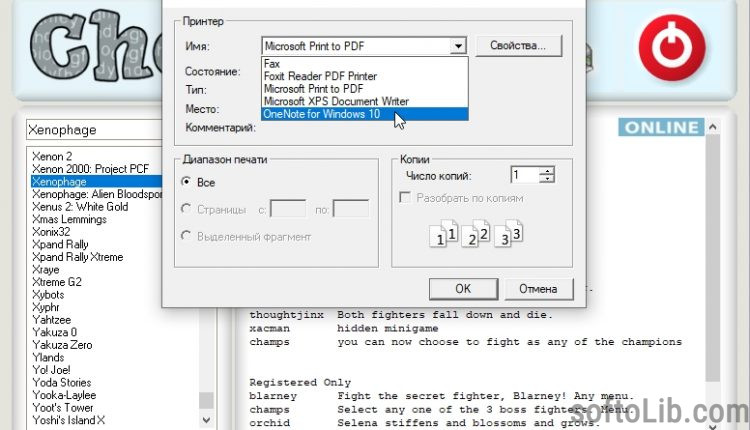The height and width of the screenshot is (430, 750).
Task: Click the game list scrollbar thumb
Action: click(206, 400)
